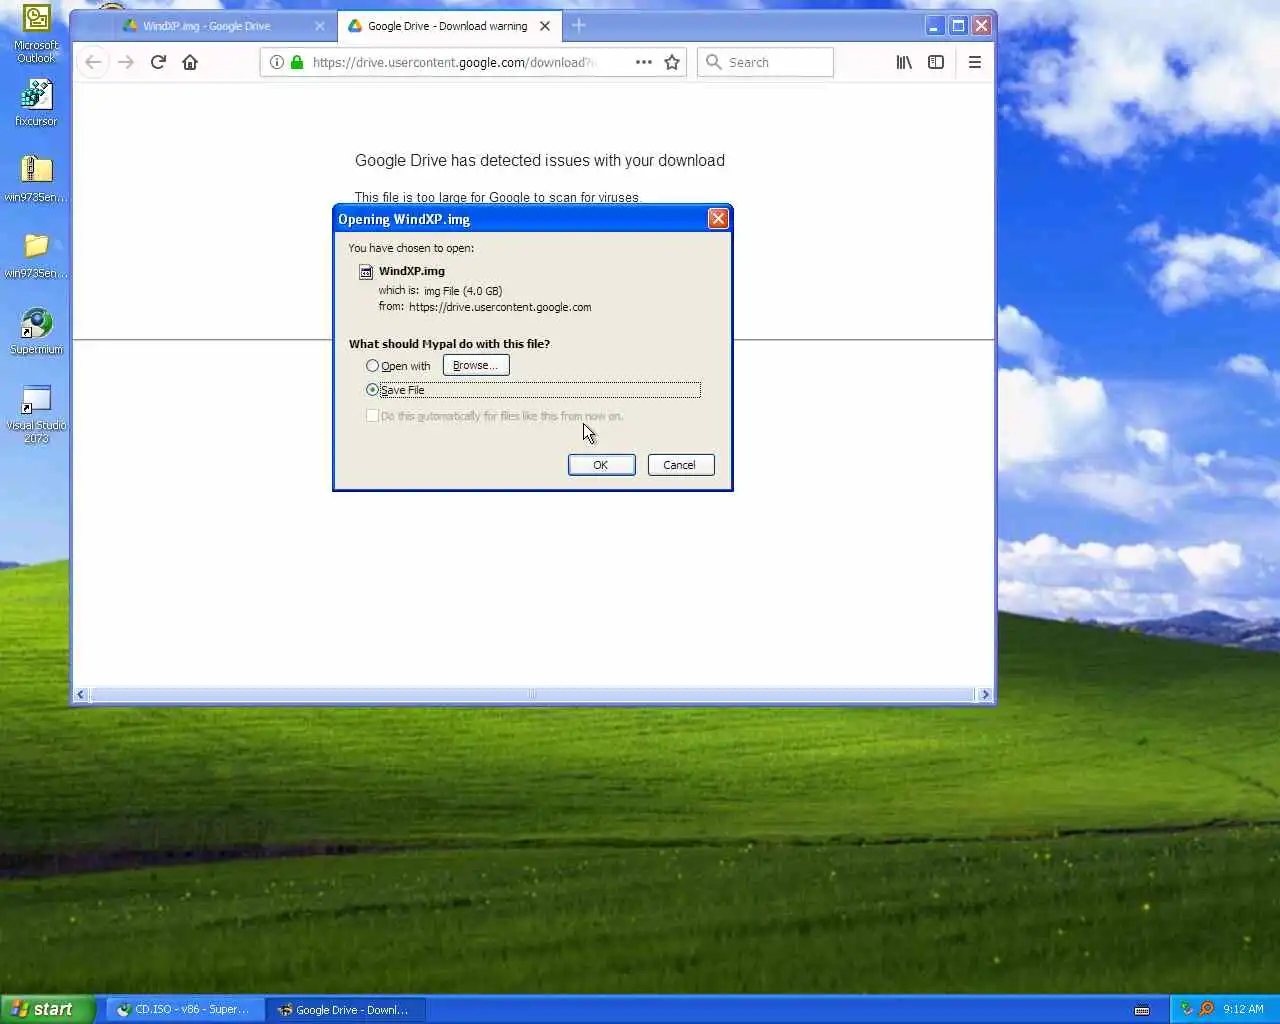The width and height of the screenshot is (1280, 1024).
Task: Click the orange tray icon beside the clock
Action: (1206, 1009)
